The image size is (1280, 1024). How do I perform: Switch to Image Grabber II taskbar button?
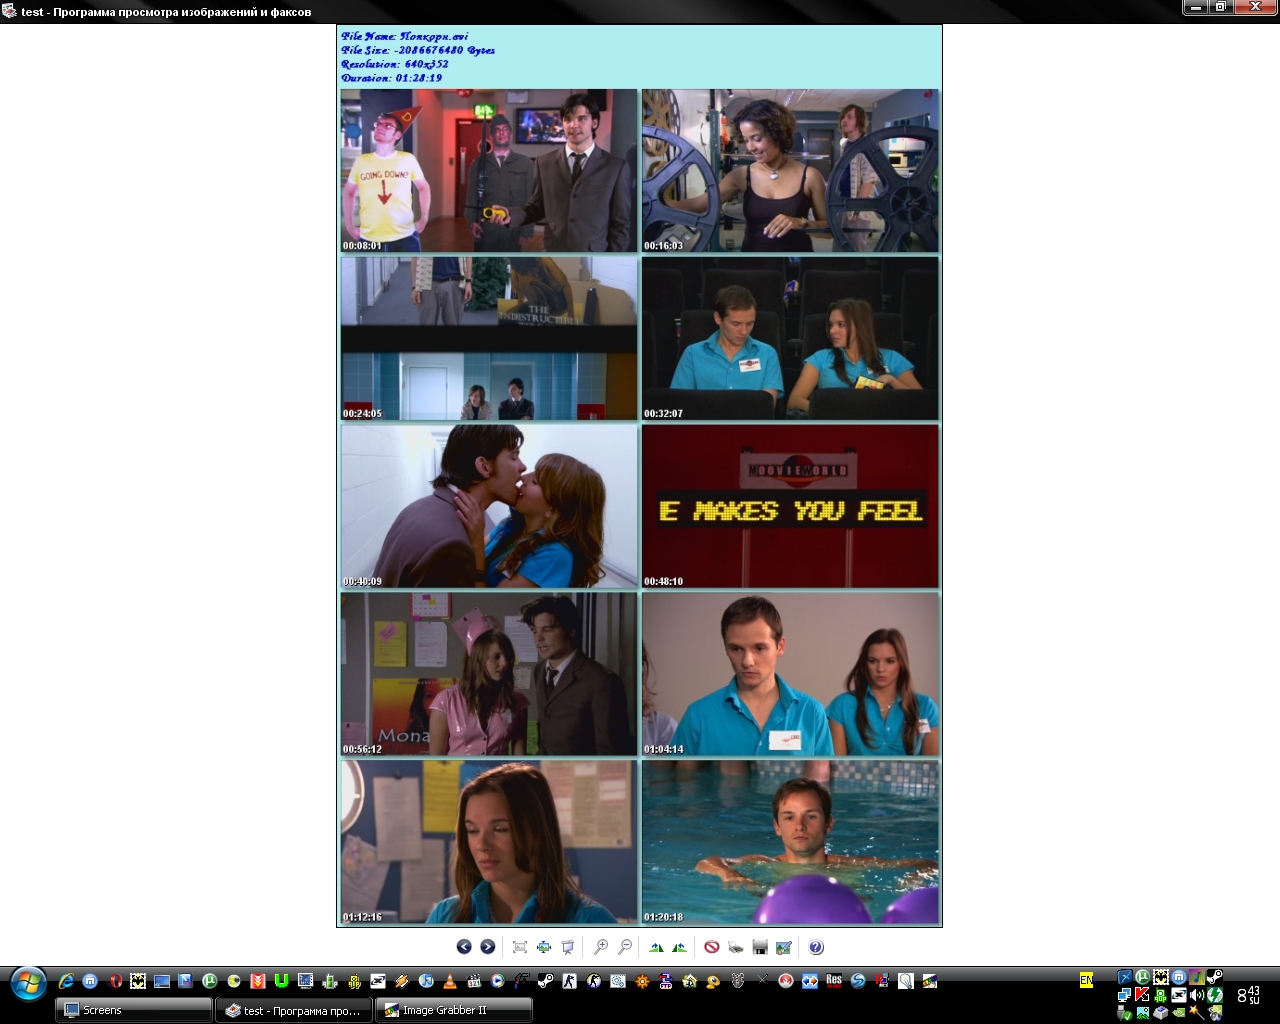click(454, 1010)
